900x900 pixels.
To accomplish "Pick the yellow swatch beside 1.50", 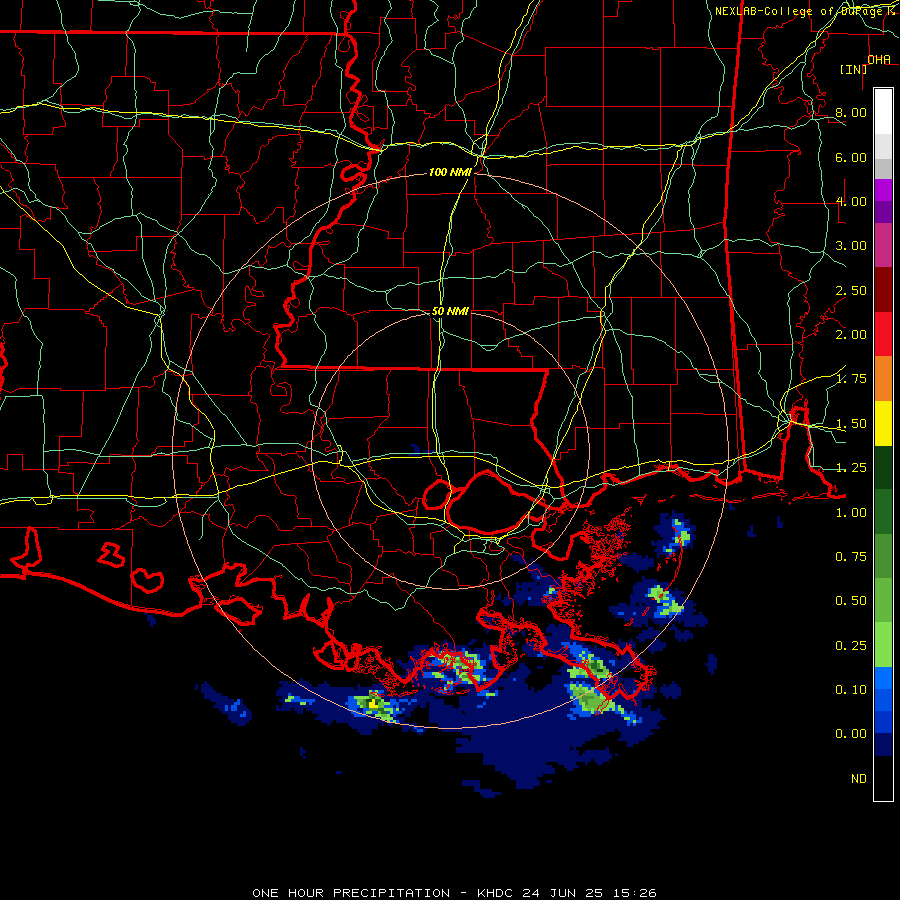I will click(x=883, y=423).
